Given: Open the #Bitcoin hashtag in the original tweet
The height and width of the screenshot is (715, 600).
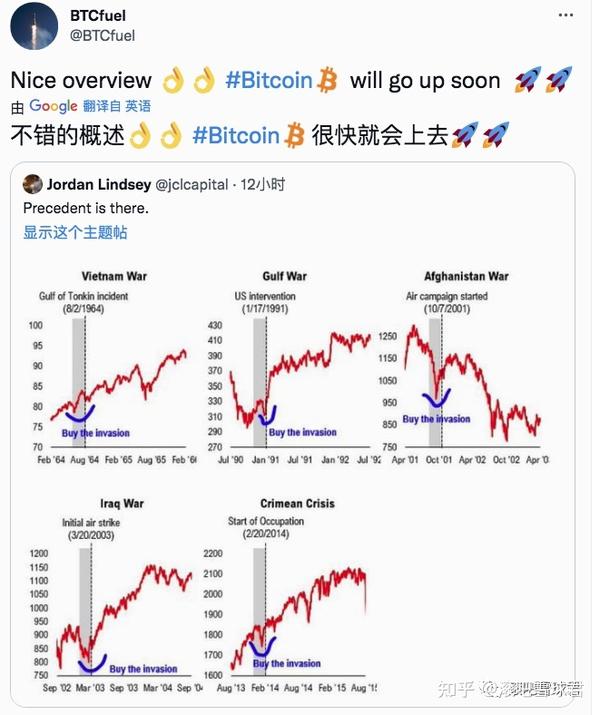Looking at the screenshot, I should (269, 80).
